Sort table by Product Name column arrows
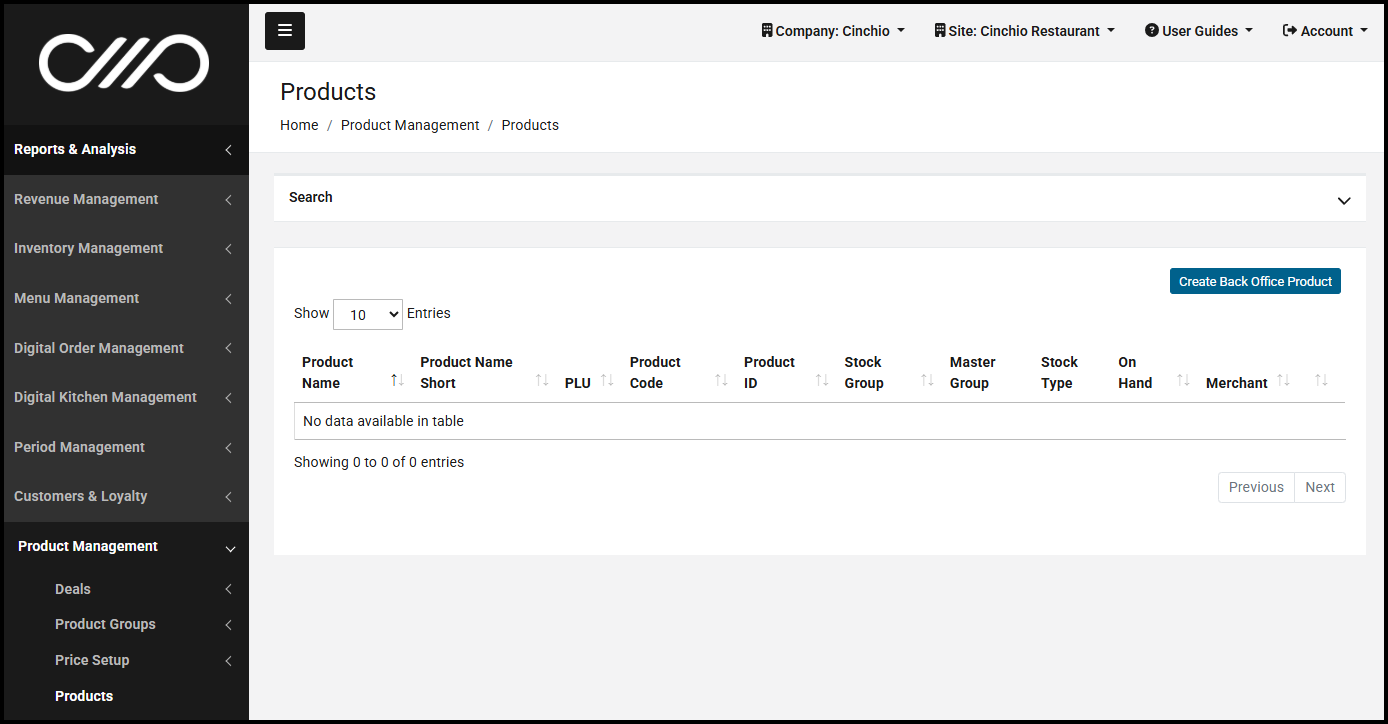Image resolution: width=1388 pixels, height=724 pixels. (x=397, y=381)
